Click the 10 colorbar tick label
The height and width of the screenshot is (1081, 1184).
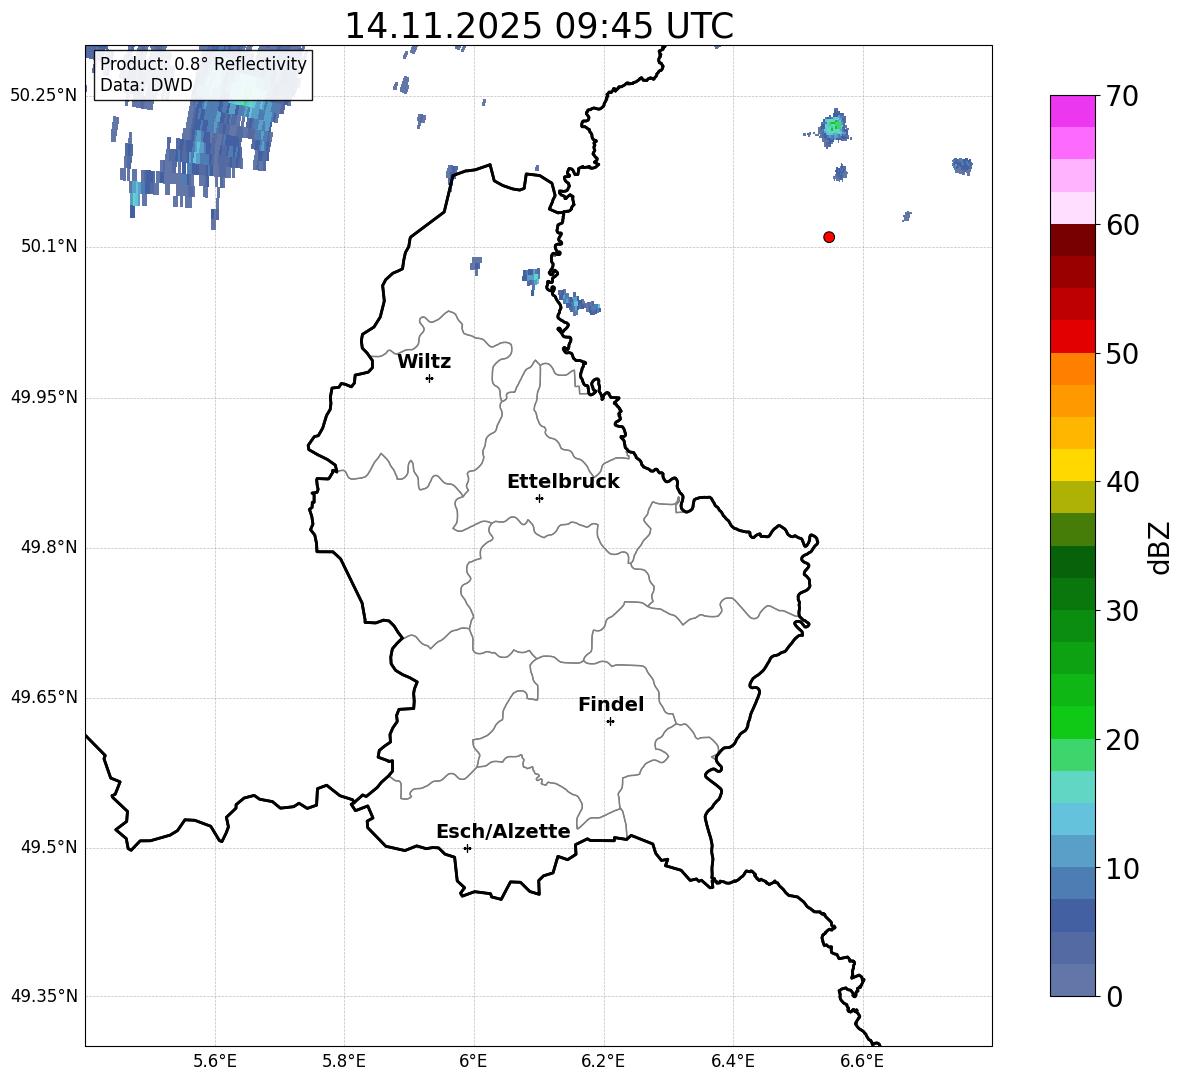pos(1121,868)
